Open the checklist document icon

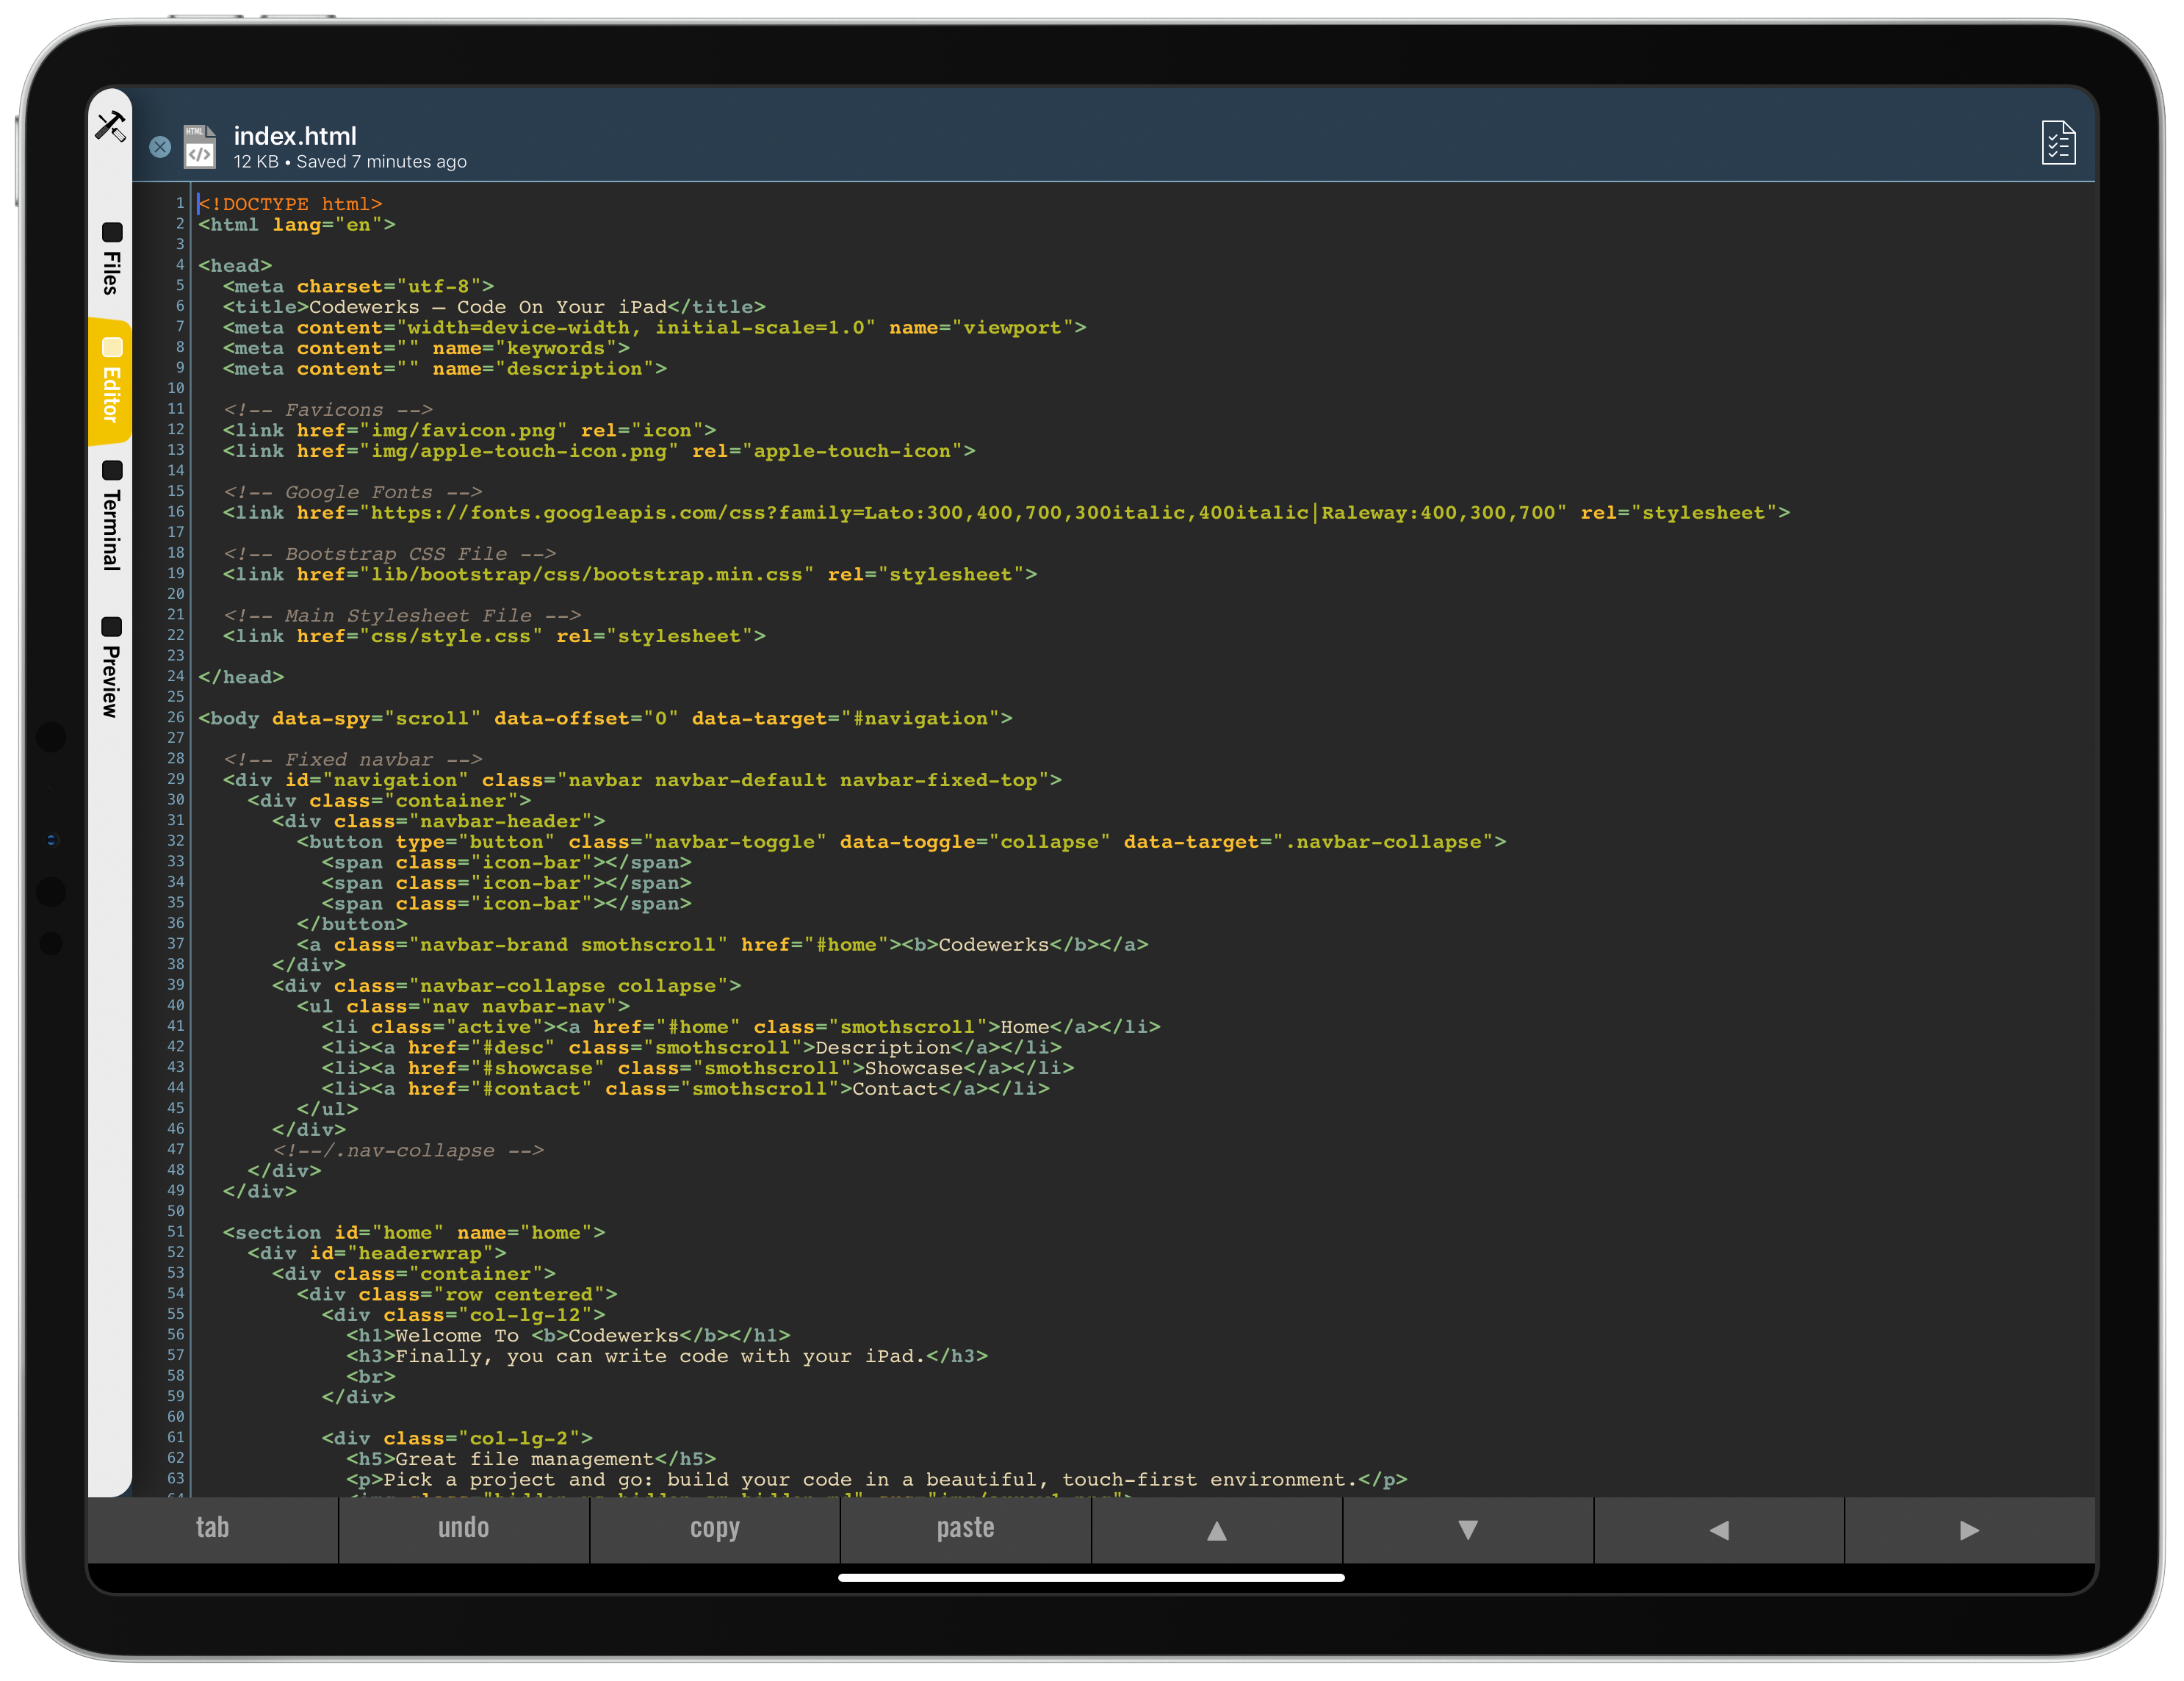[x=2058, y=143]
